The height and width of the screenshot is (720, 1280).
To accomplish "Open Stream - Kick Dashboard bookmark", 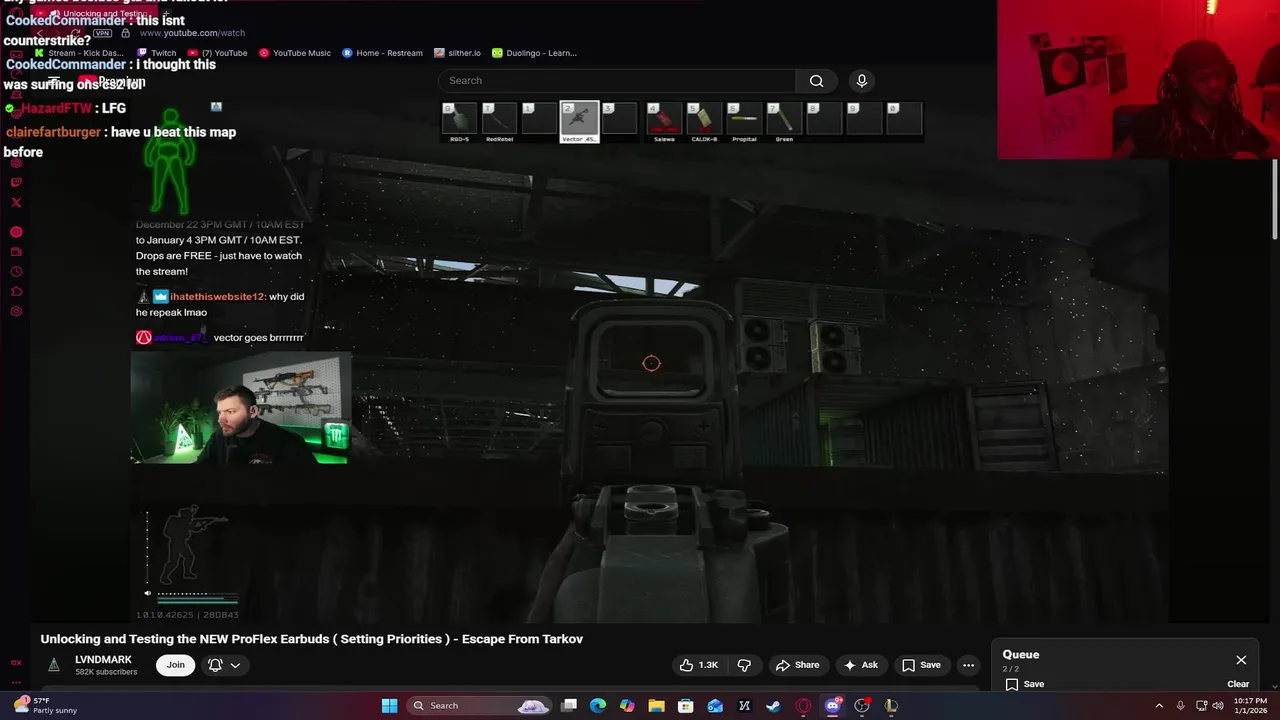I will [79, 53].
